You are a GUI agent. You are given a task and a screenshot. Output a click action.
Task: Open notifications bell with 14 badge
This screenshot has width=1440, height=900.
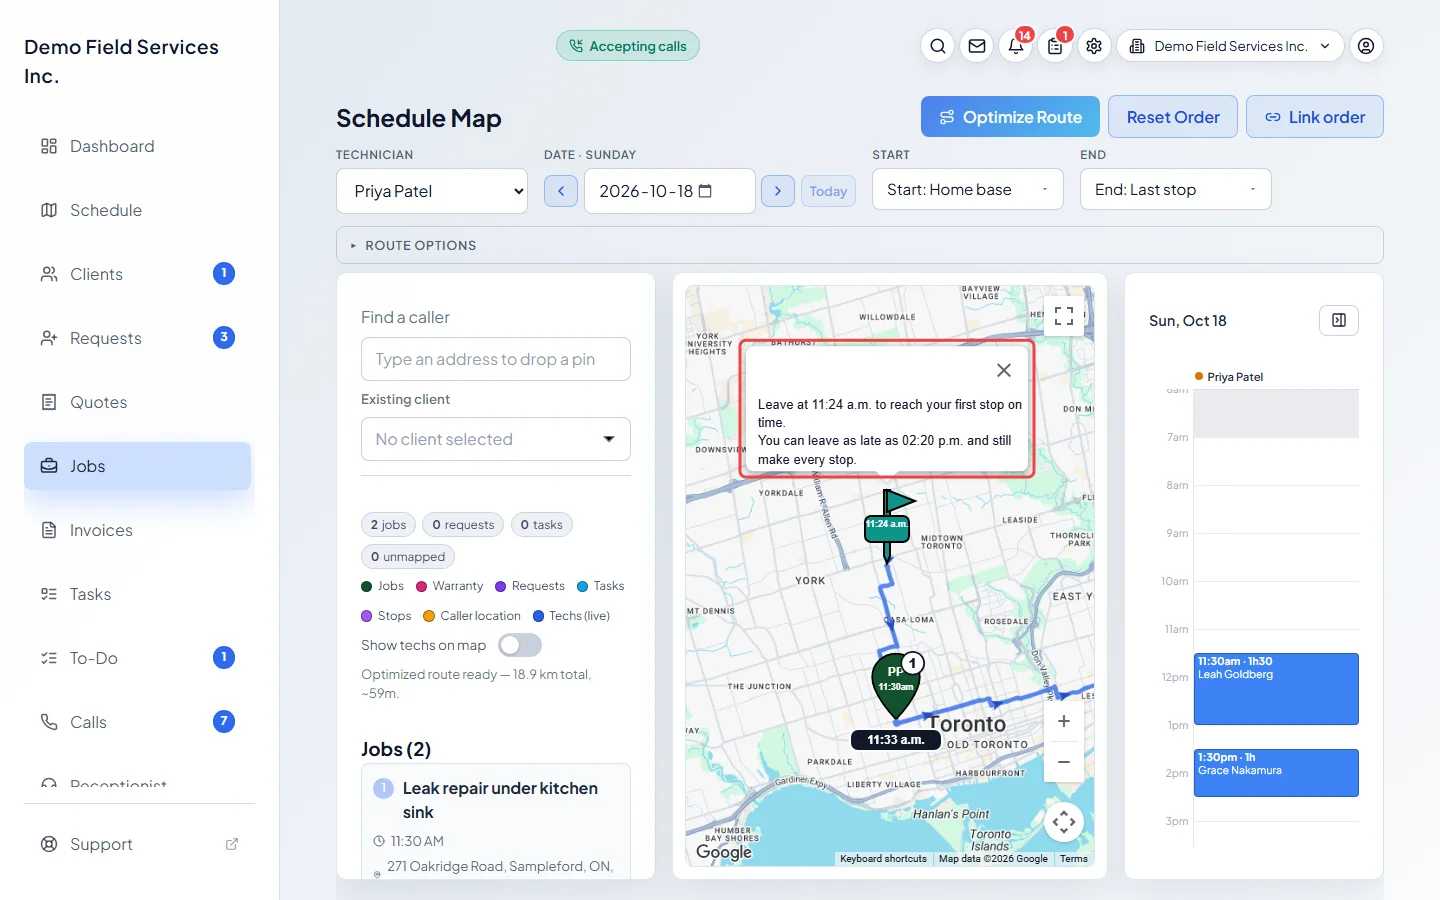1016,46
